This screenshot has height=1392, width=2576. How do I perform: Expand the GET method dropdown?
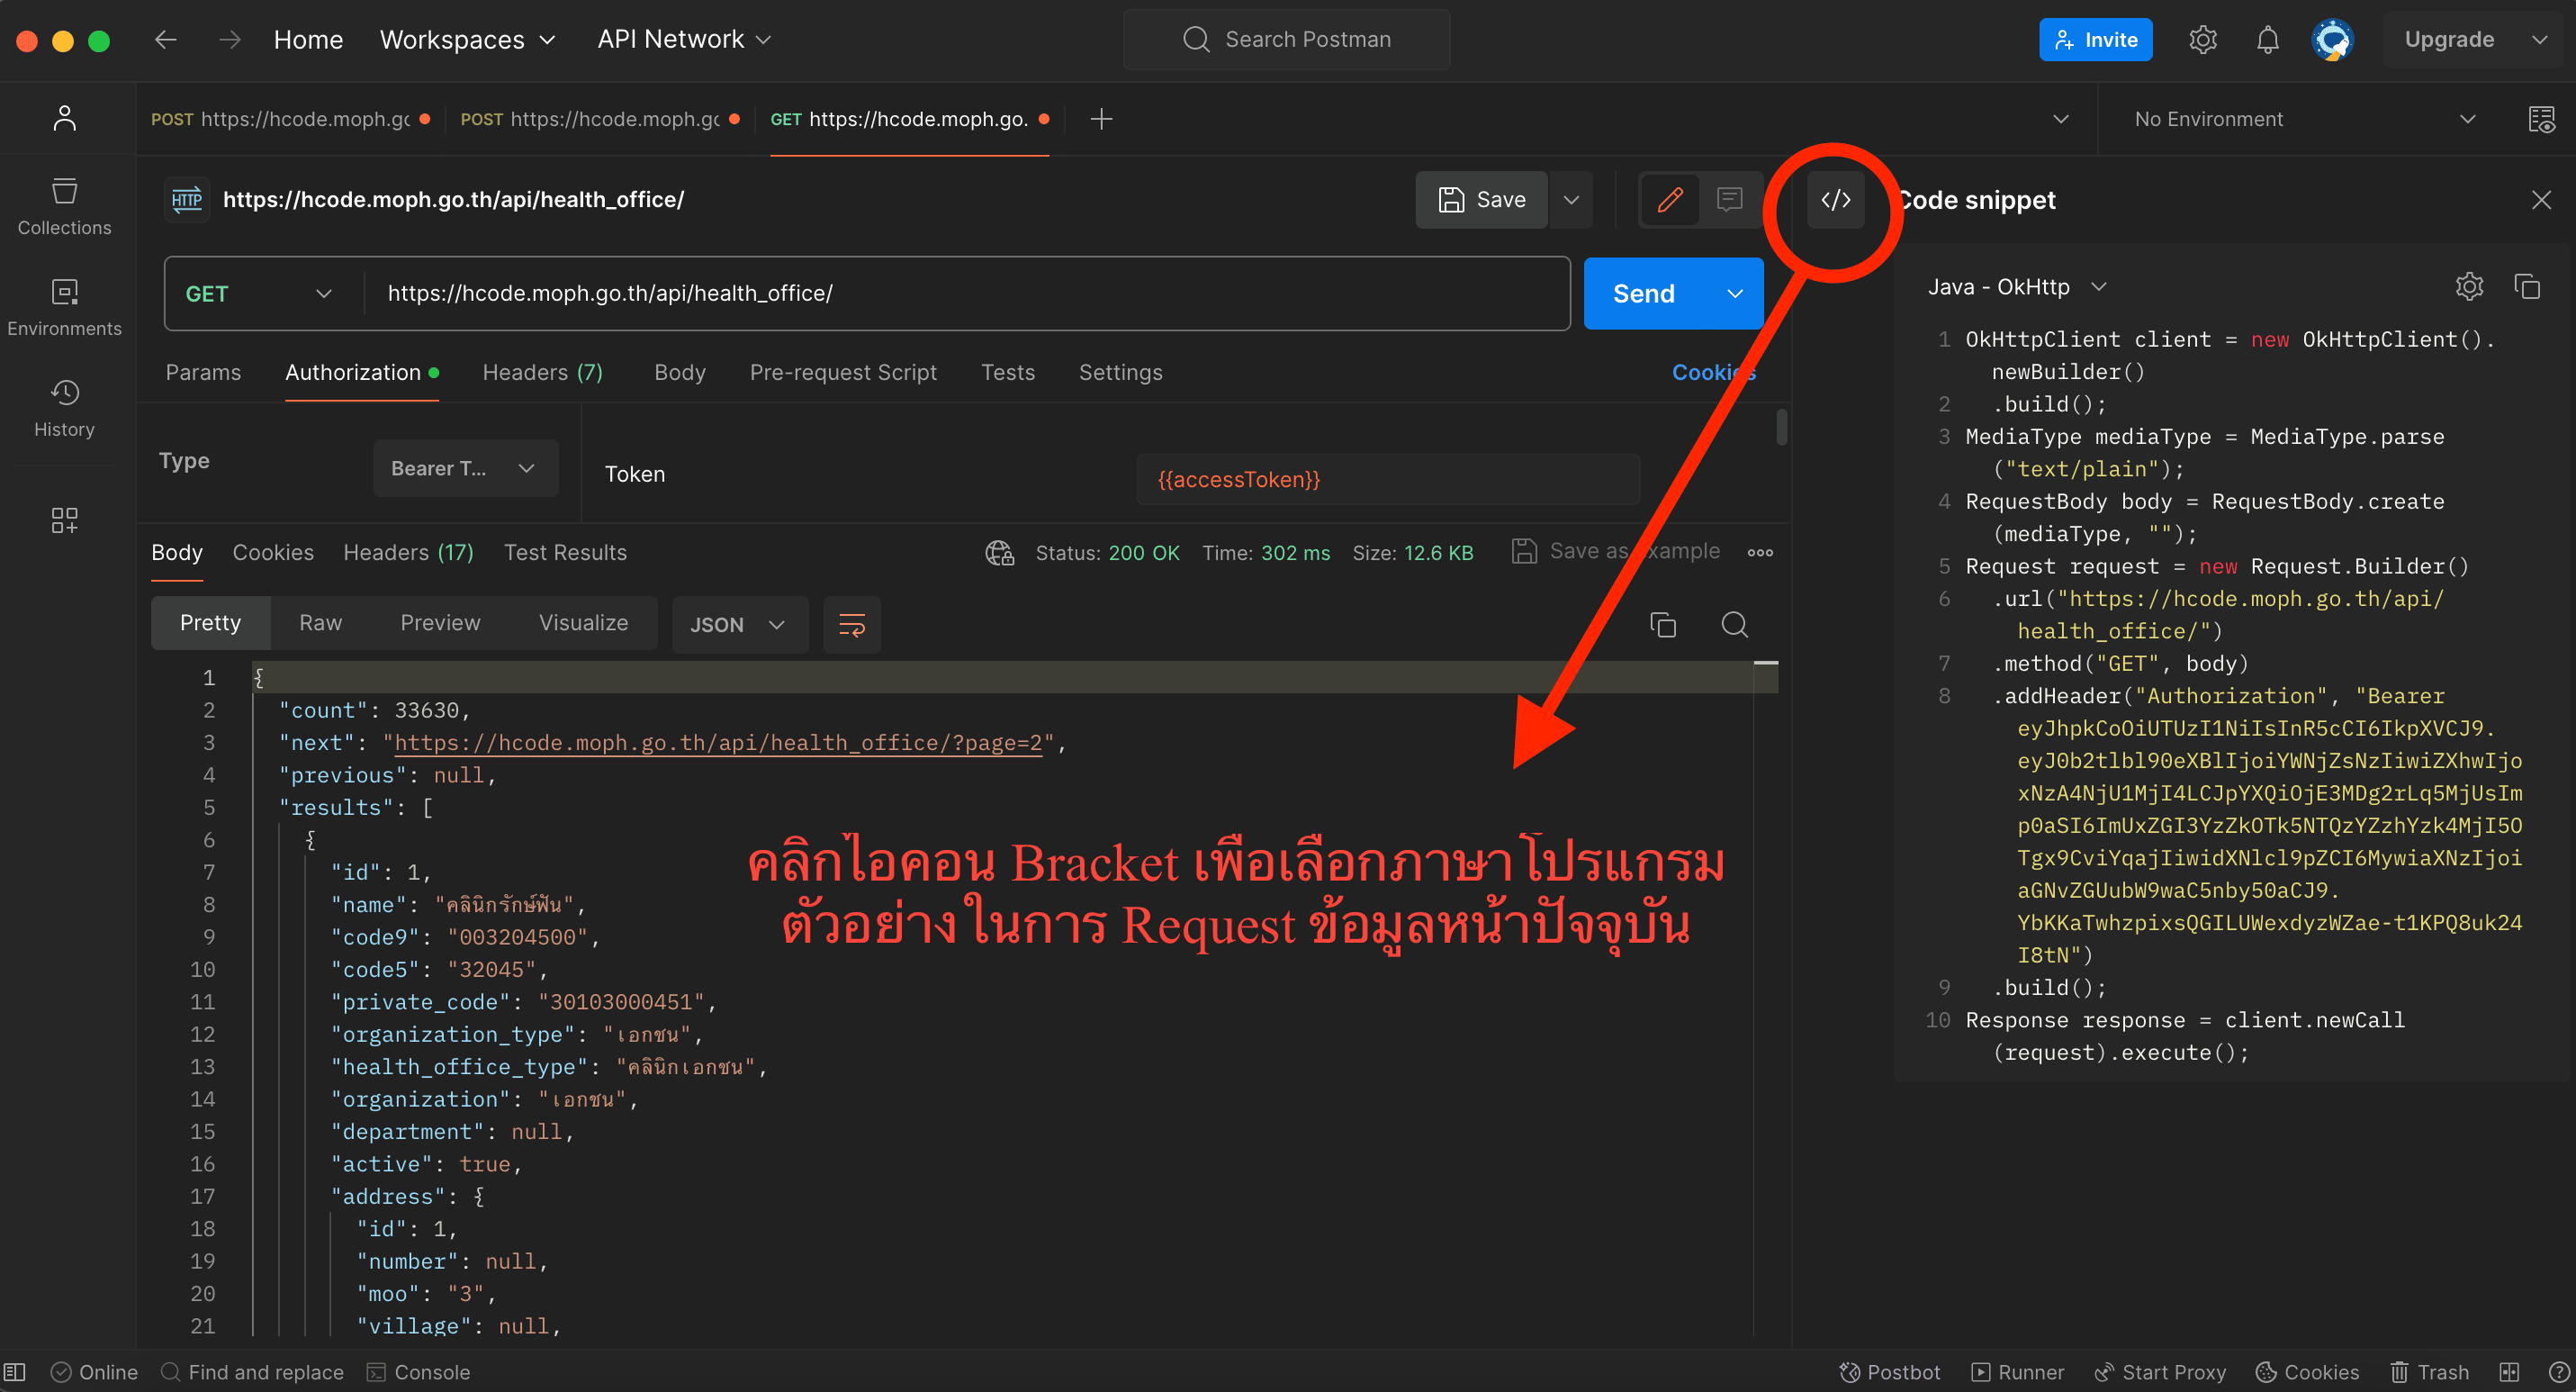tap(258, 294)
